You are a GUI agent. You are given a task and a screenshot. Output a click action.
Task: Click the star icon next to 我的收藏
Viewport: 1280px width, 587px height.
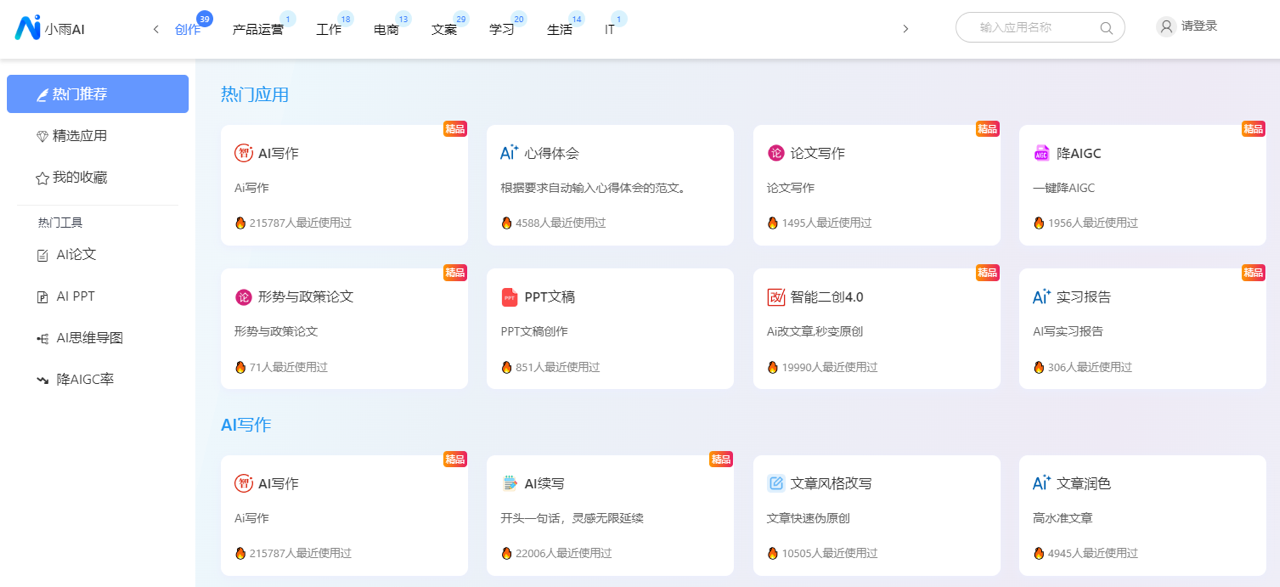(42, 178)
